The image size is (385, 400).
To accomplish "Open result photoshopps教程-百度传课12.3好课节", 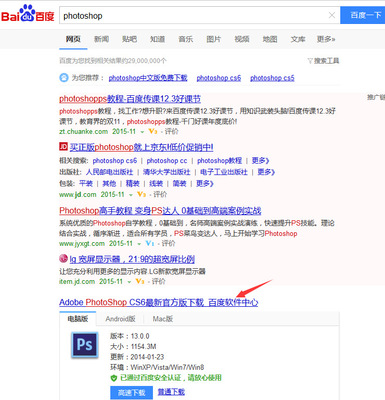I will click(x=130, y=99).
